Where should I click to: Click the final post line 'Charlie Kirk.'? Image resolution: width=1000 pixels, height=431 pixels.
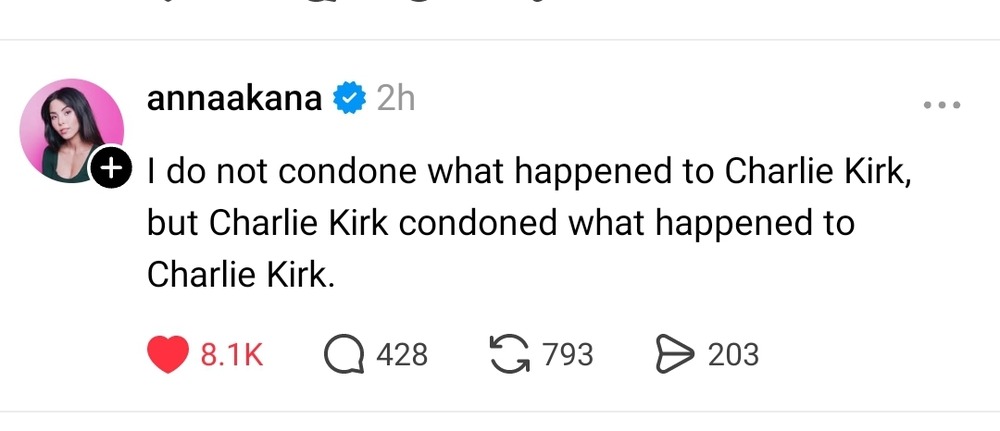[x=239, y=274]
